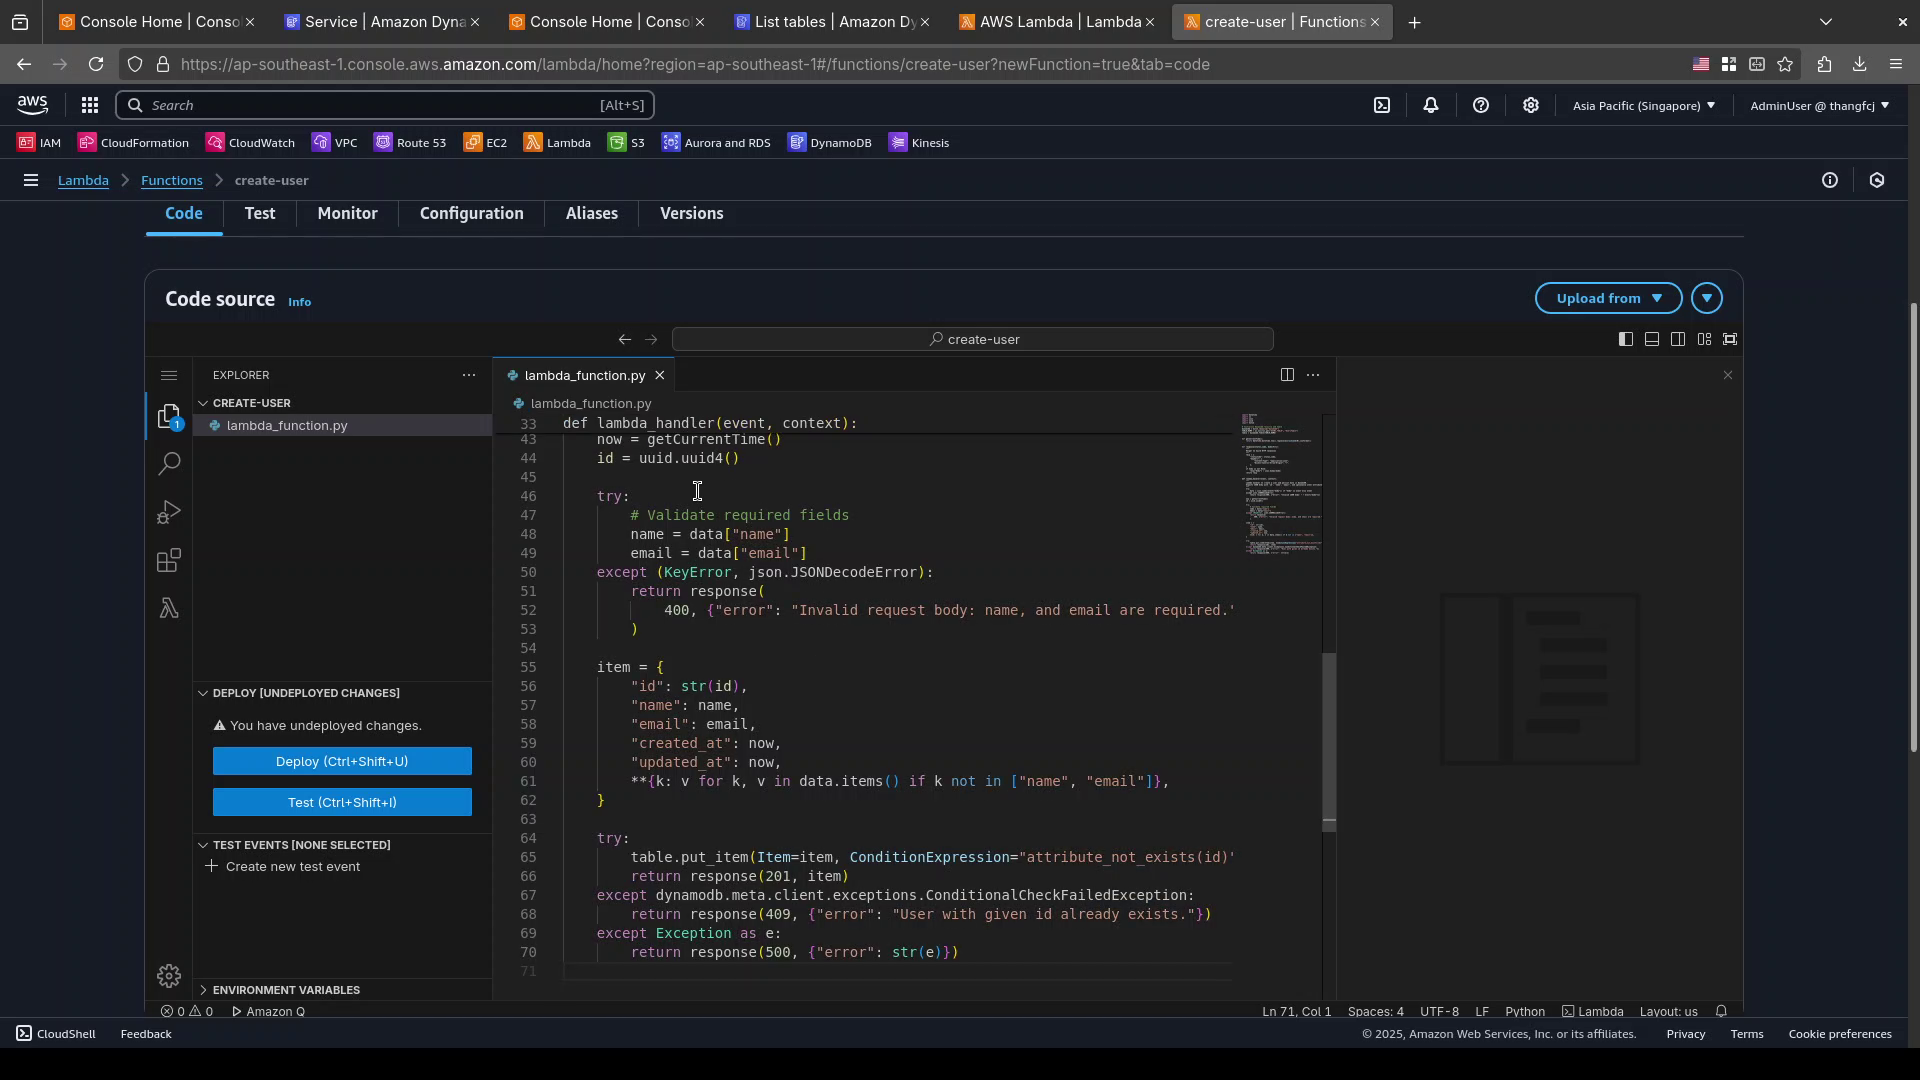The image size is (1920, 1080).
Task: Open Amazon Q in the status bar
Action: 268,1012
